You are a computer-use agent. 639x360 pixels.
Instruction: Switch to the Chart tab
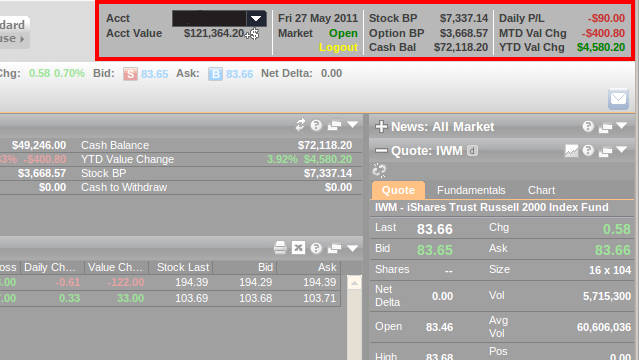click(x=541, y=190)
